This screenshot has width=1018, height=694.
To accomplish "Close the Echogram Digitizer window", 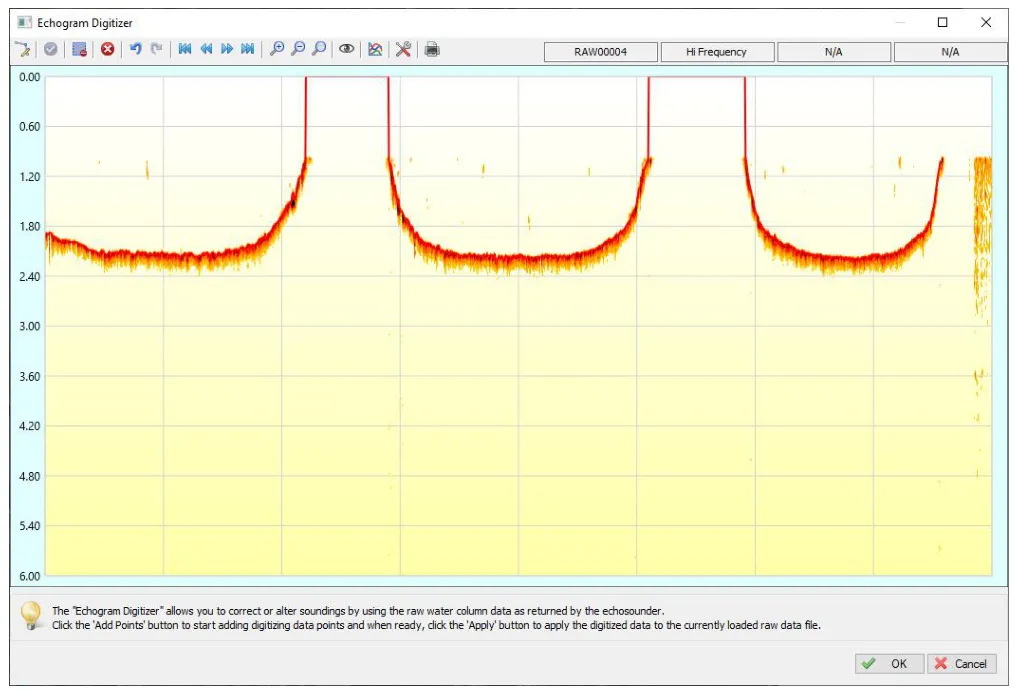I will pos(986,23).
